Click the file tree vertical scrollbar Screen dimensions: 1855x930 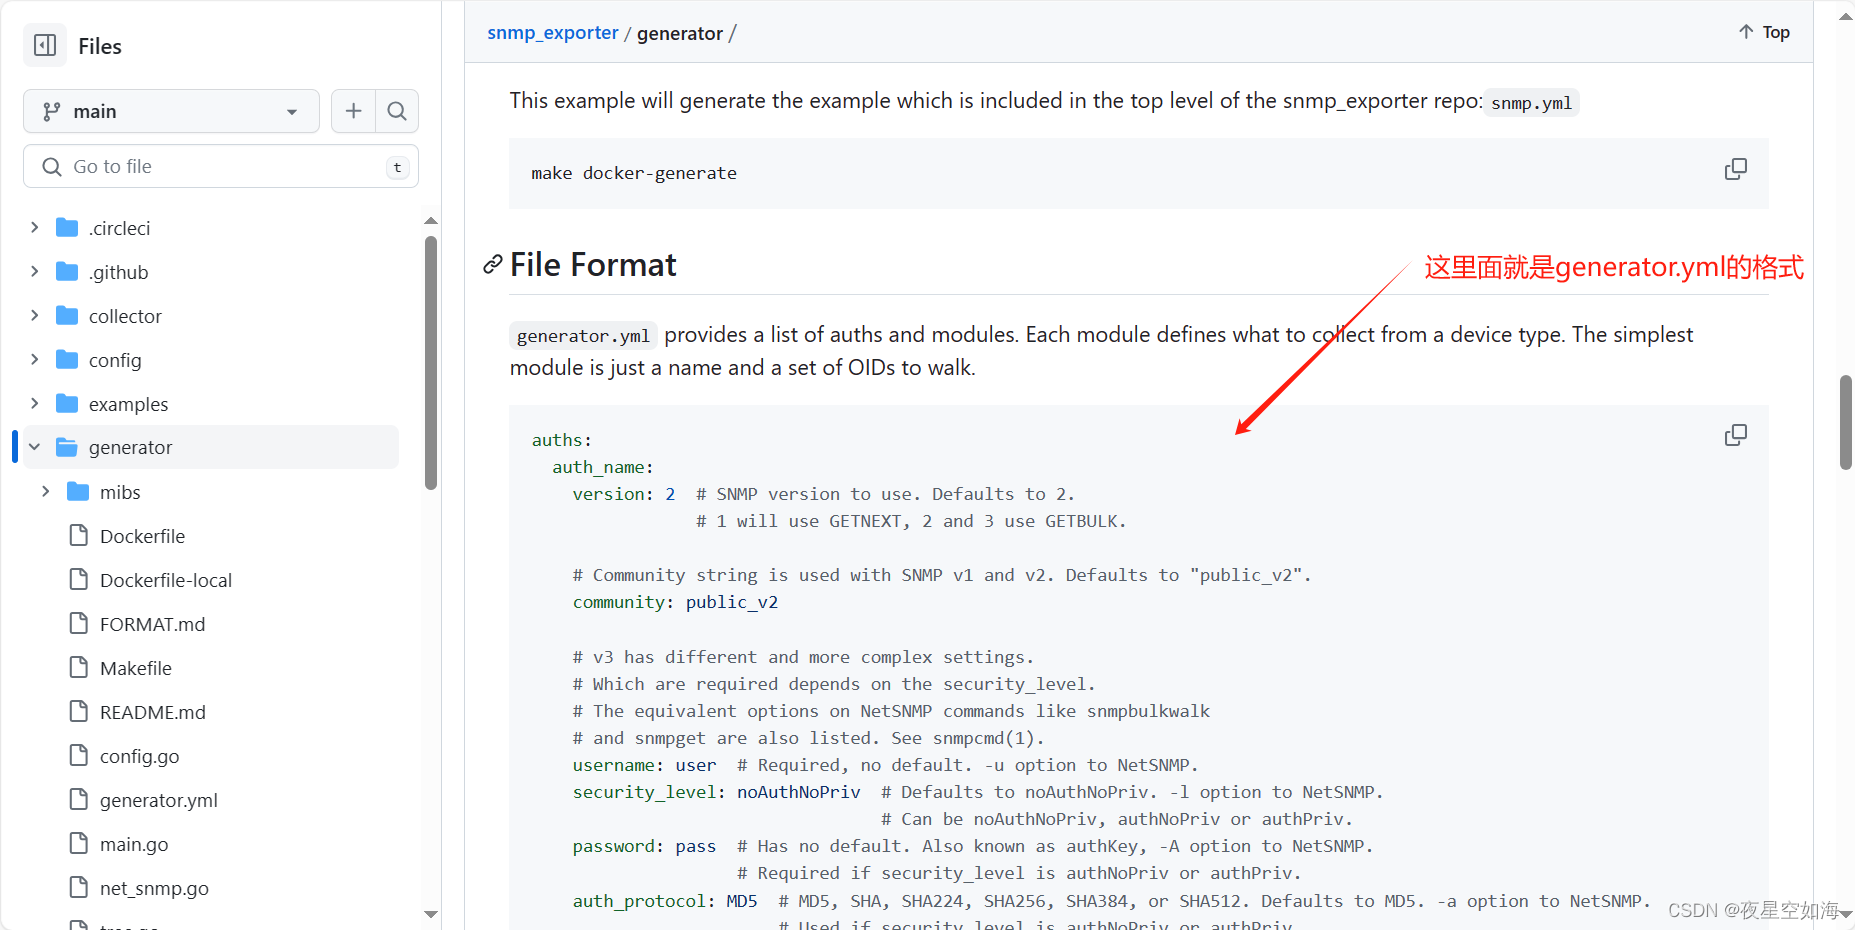(431, 360)
